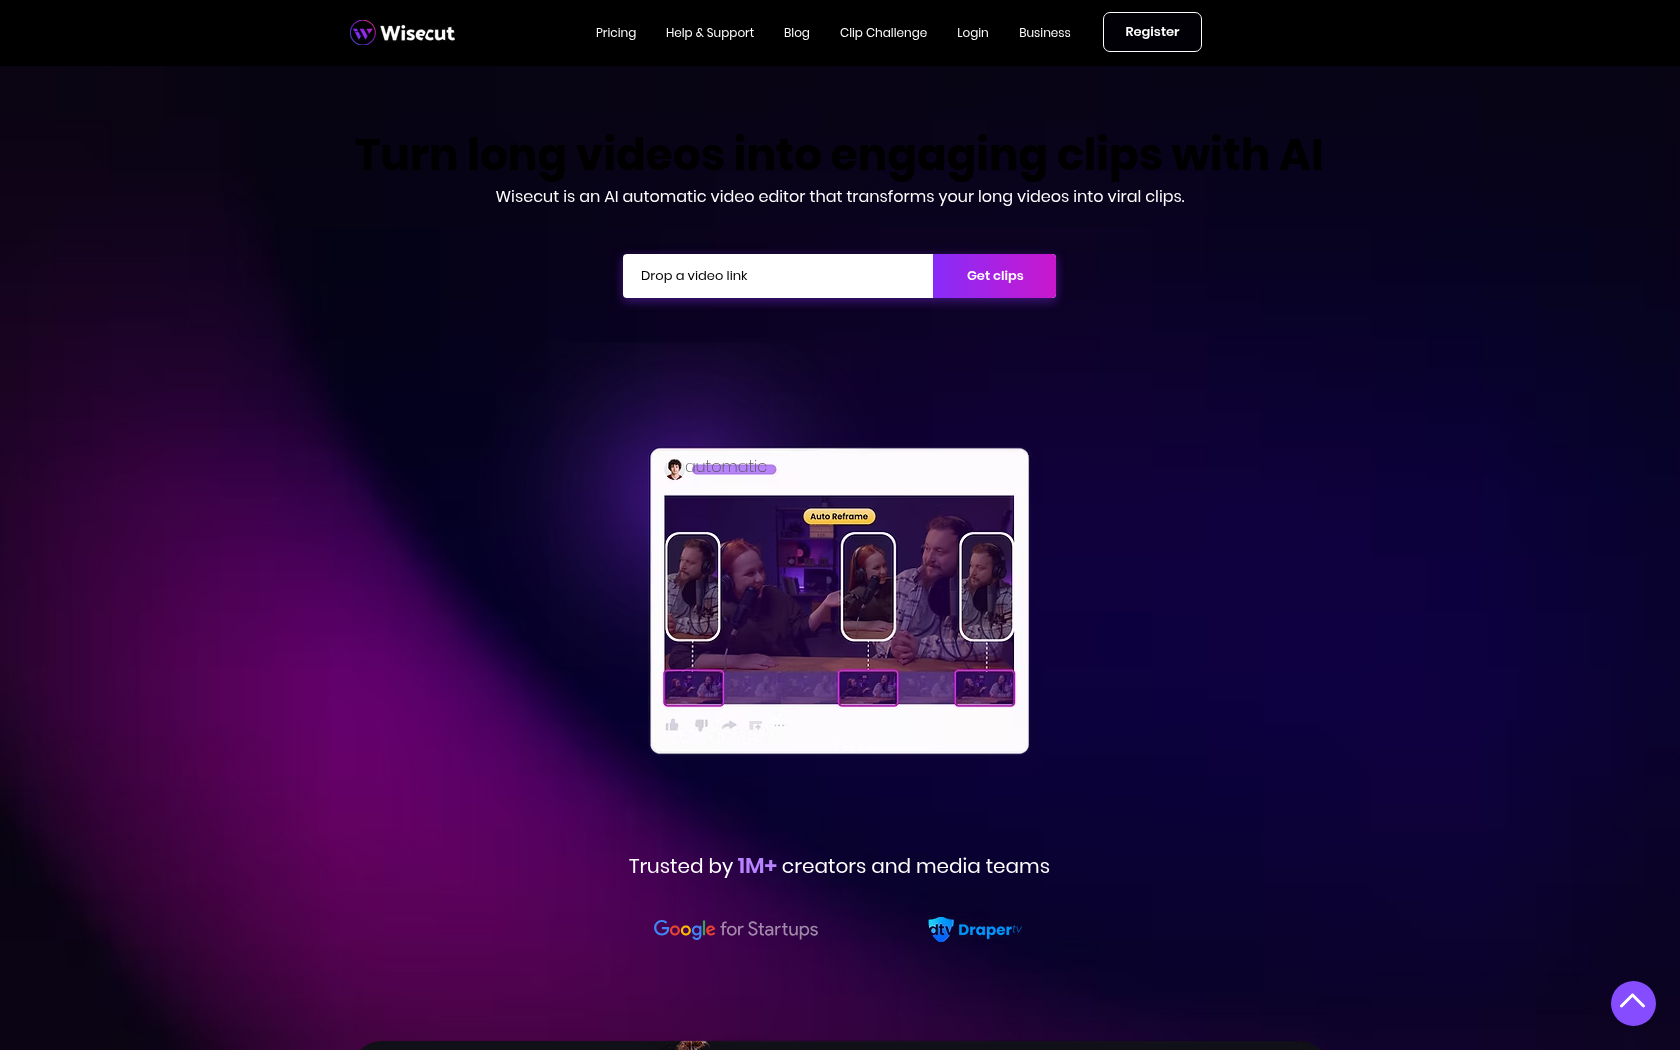This screenshot has height=1050, width=1680.
Task: Focus the Drop a video link field
Action: click(x=778, y=276)
